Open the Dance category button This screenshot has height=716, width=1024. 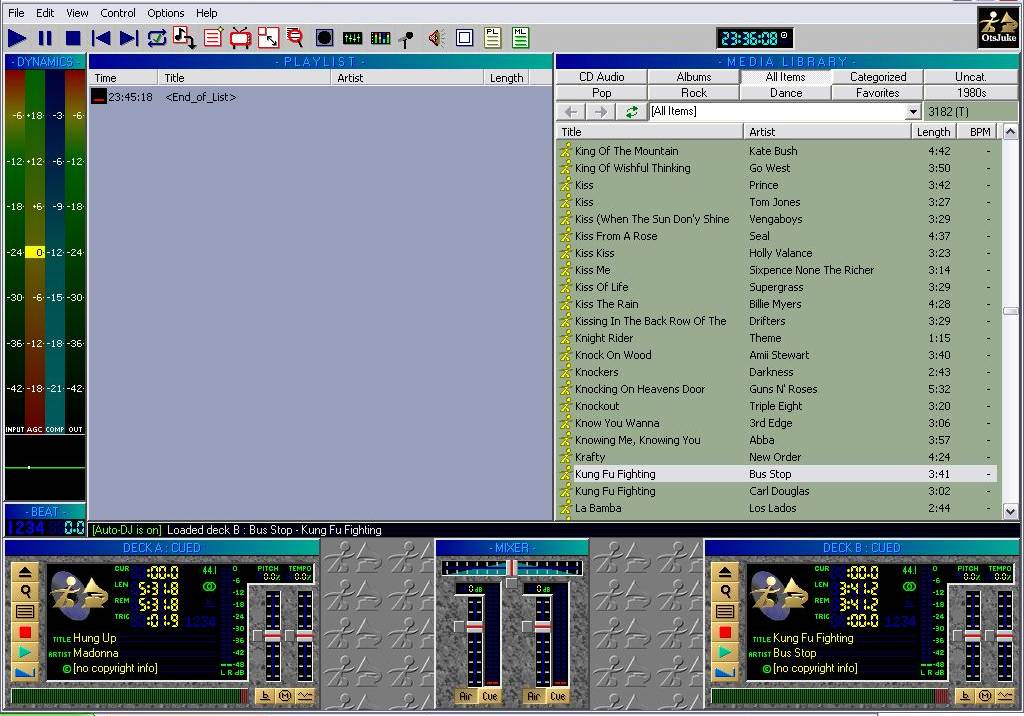pyautogui.click(x=786, y=93)
